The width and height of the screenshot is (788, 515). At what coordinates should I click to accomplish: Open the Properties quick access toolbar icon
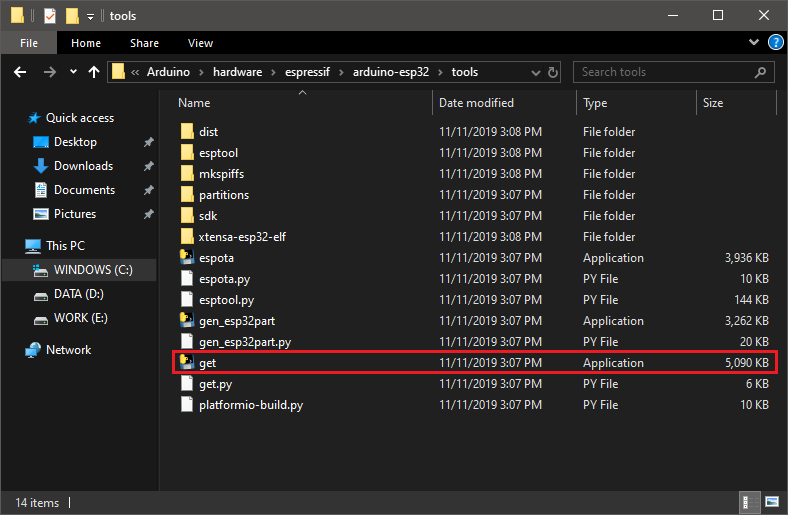49,16
